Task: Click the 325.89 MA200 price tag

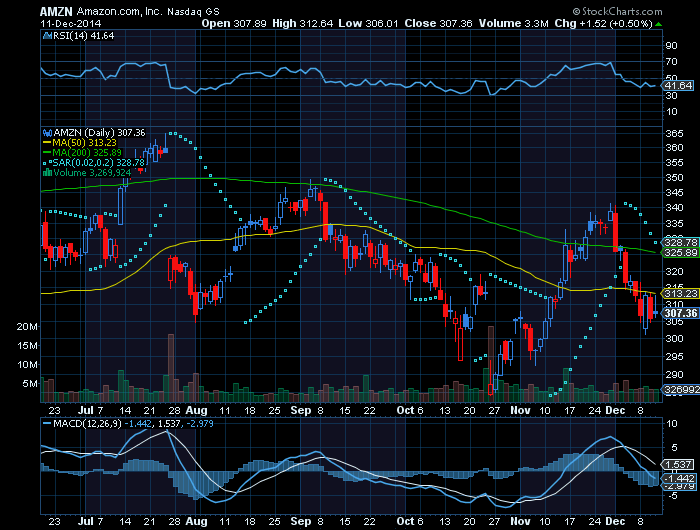Action: pyautogui.click(x=681, y=253)
